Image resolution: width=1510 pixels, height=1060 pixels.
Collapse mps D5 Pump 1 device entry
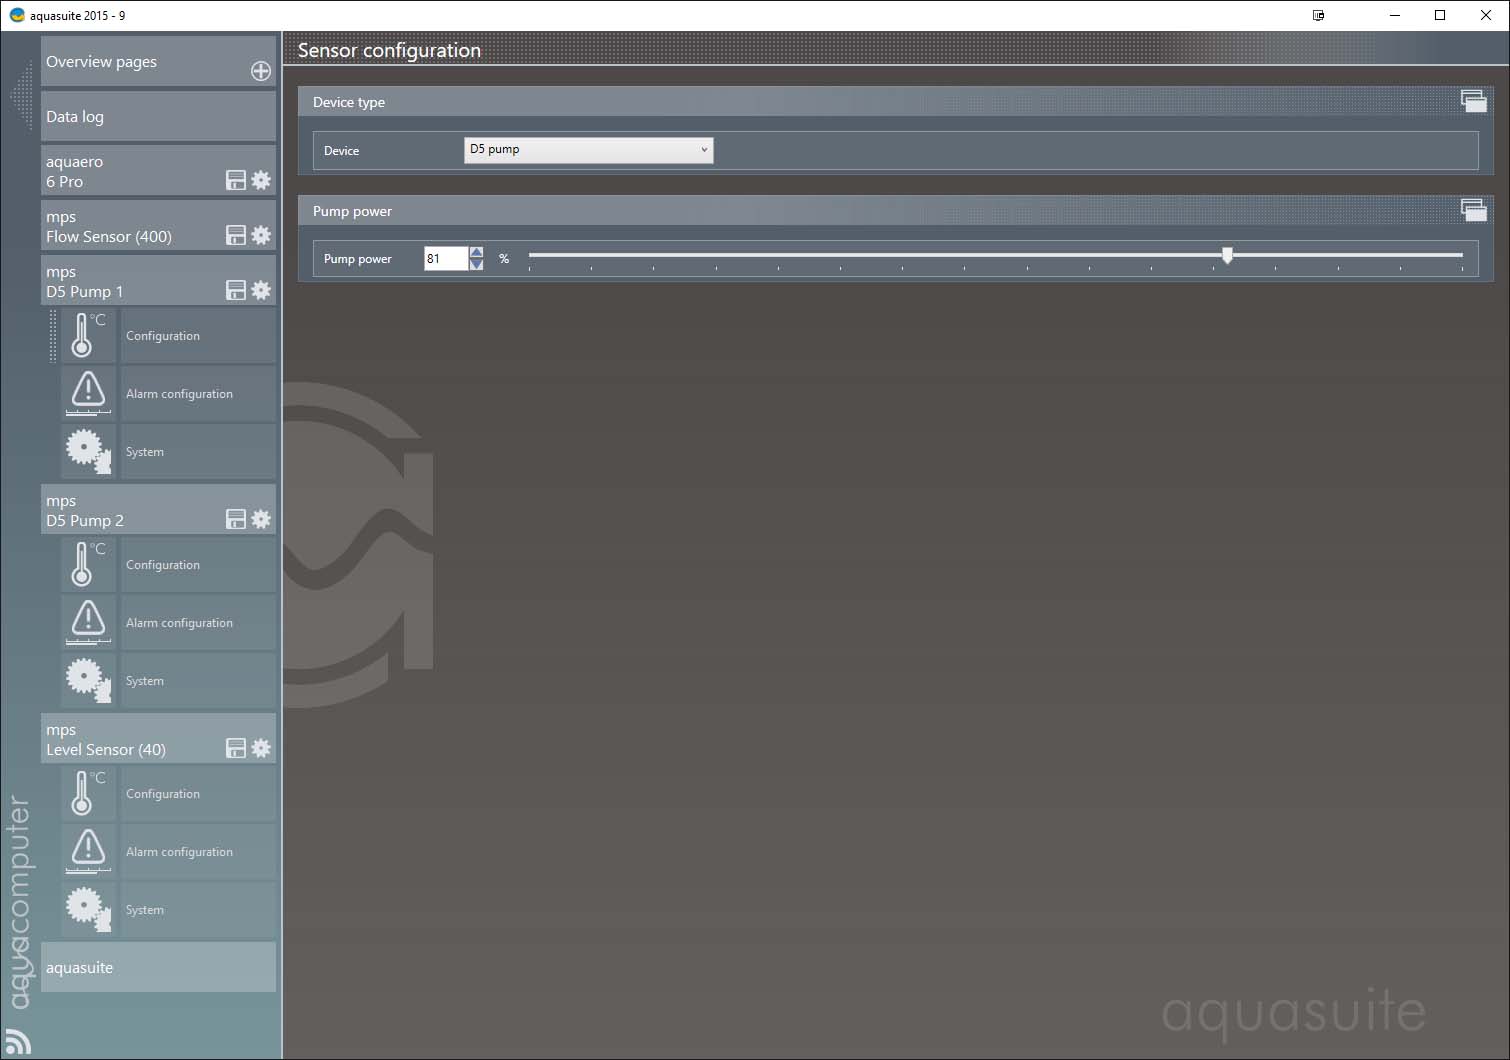[x=158, y=281]
